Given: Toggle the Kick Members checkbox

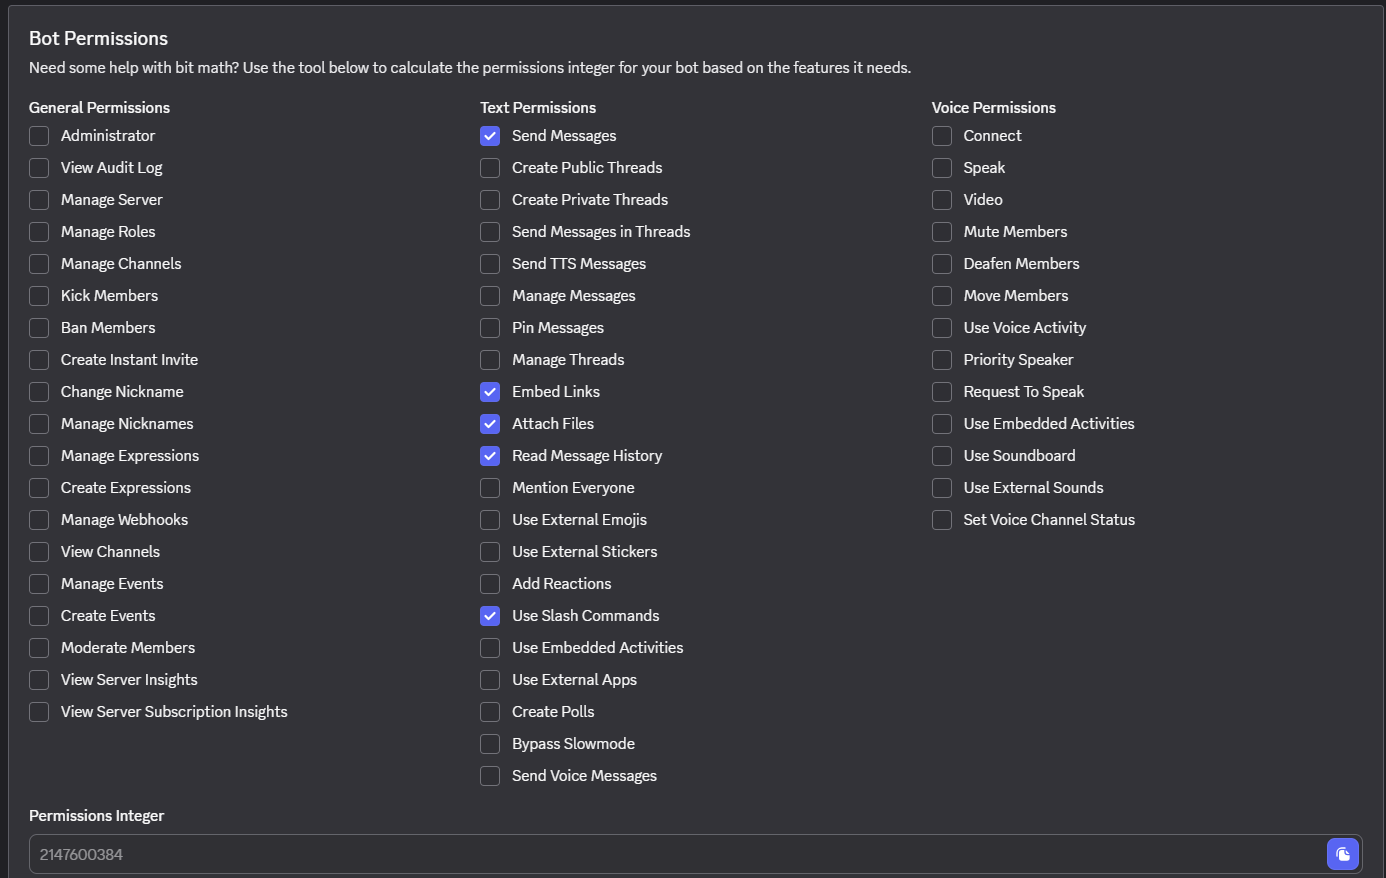Looking at the screenshot, I should coord(39,296).
